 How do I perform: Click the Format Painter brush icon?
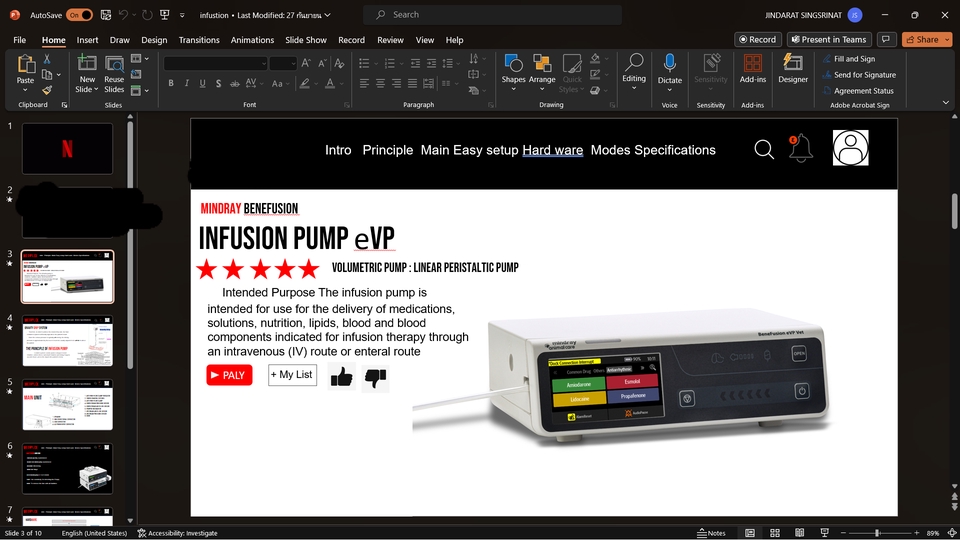pyautogui.click(x=47, y=90)
